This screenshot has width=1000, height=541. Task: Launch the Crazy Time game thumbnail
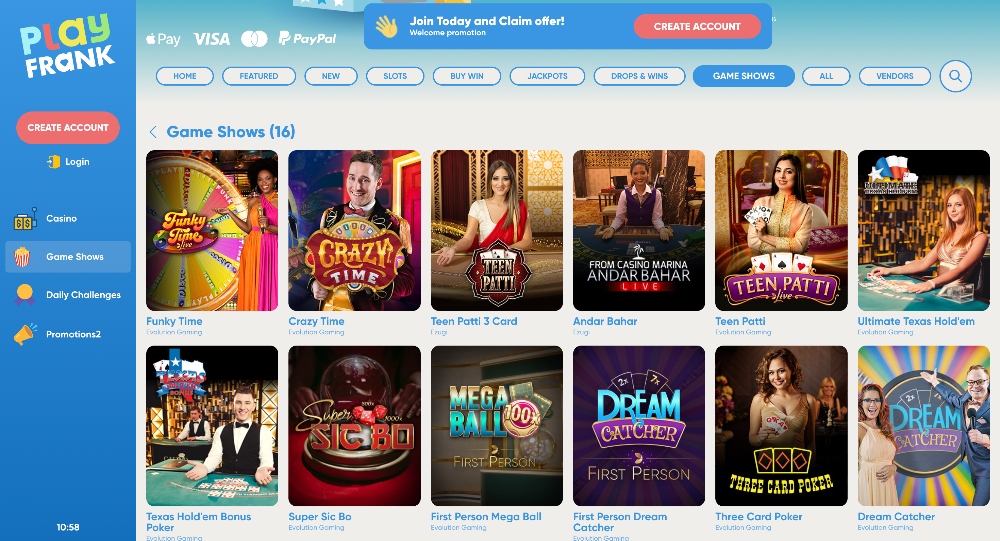[x=354, y=230]
